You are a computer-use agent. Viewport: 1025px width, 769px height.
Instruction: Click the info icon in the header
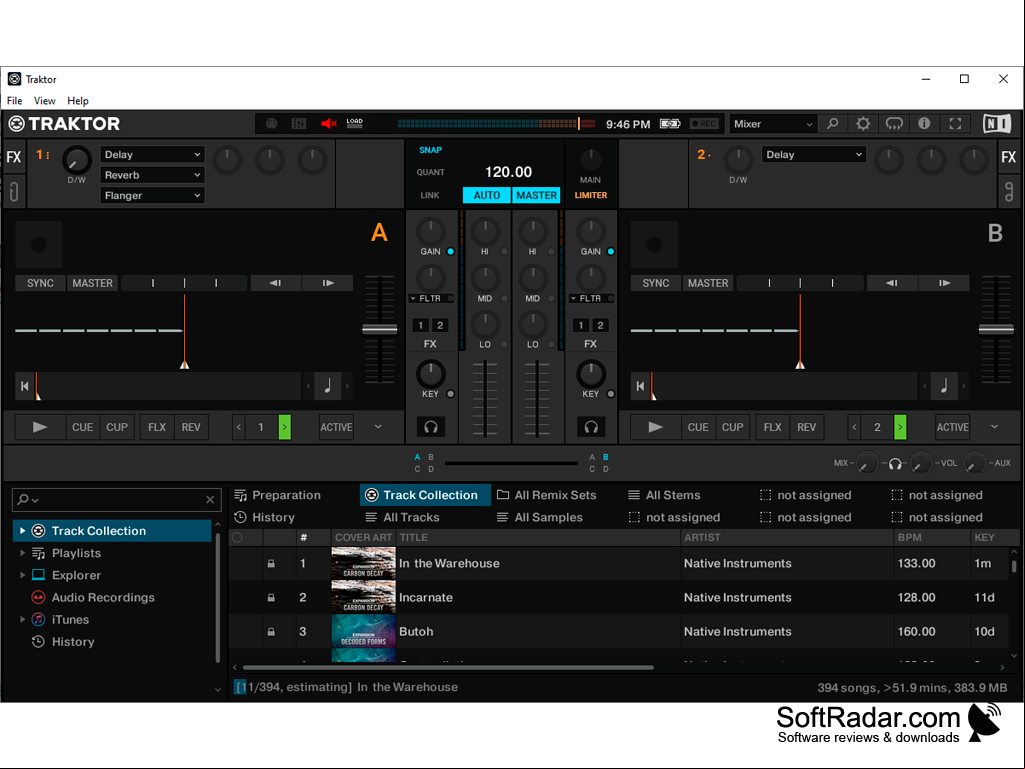[x=924, y=124]
